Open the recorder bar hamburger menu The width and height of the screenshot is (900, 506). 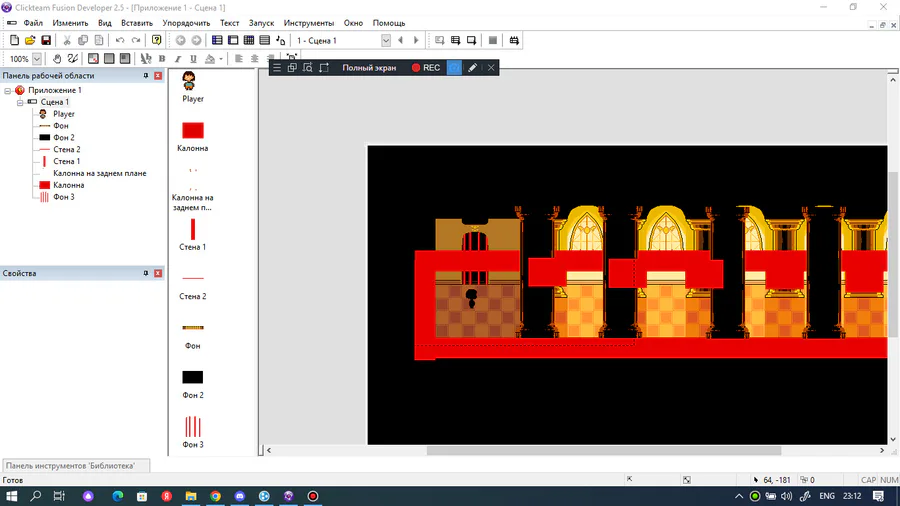coord(277,68)
